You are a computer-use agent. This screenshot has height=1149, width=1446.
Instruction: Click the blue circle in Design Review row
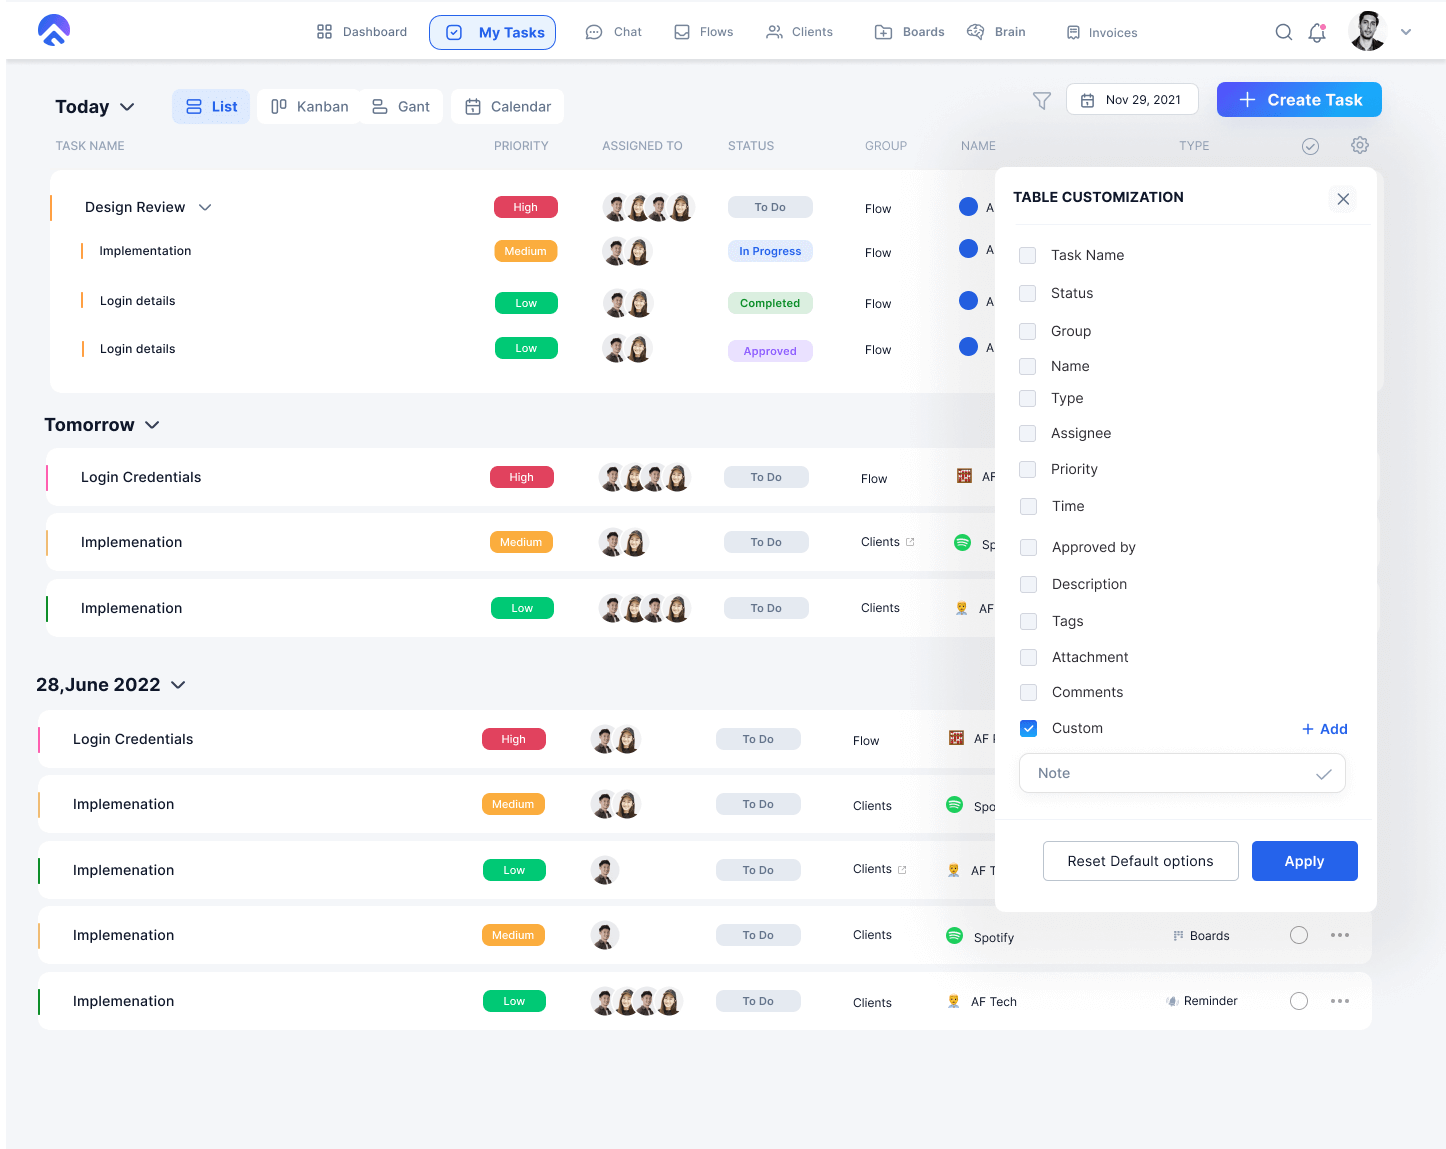pyautogui.click(x=968, y=207)
